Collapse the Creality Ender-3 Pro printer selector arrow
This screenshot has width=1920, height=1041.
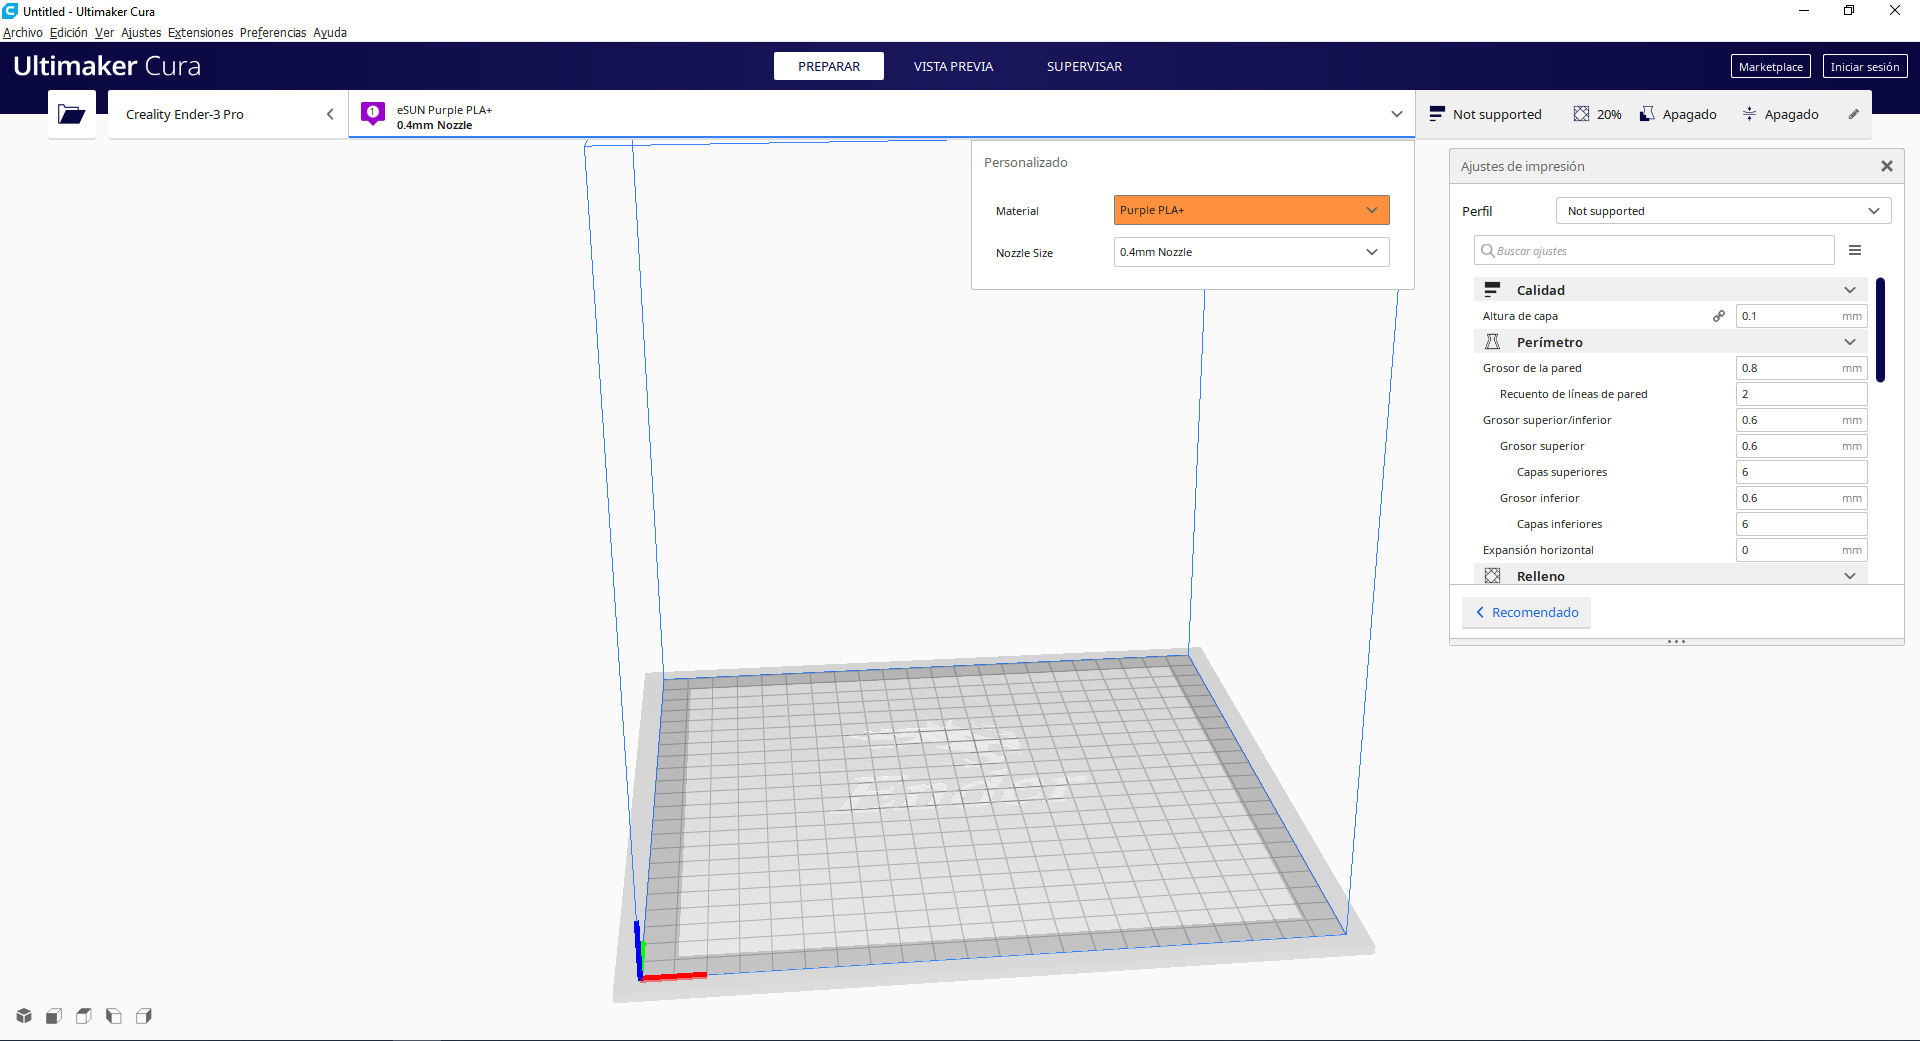point(330,114)
